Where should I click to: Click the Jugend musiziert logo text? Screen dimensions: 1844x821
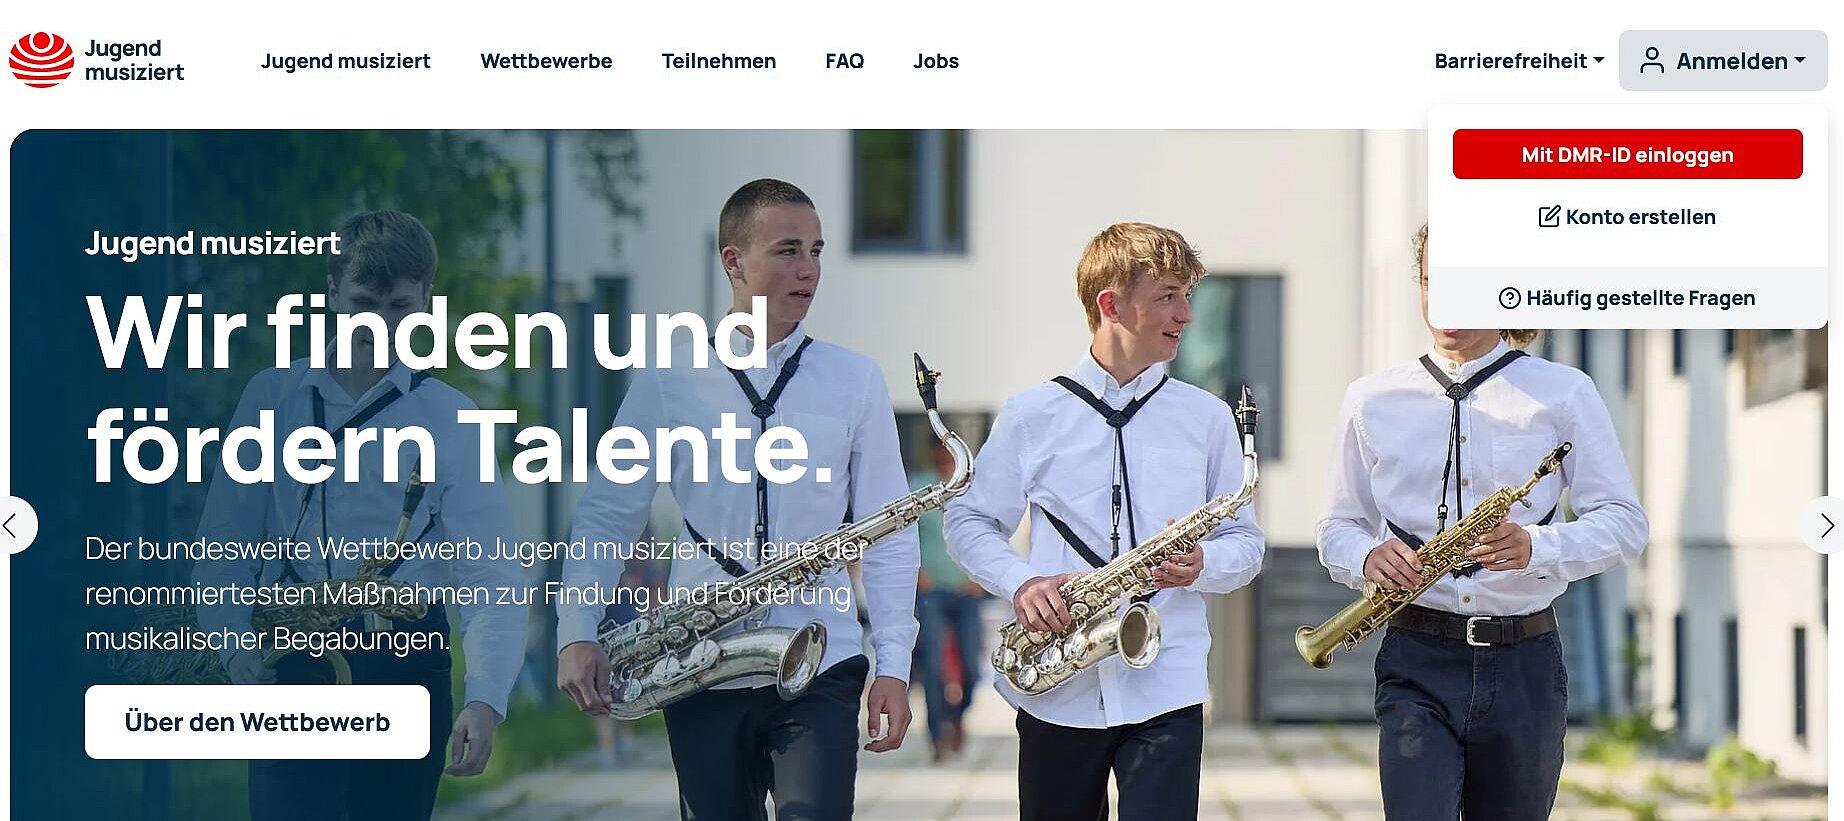point(134,60)
